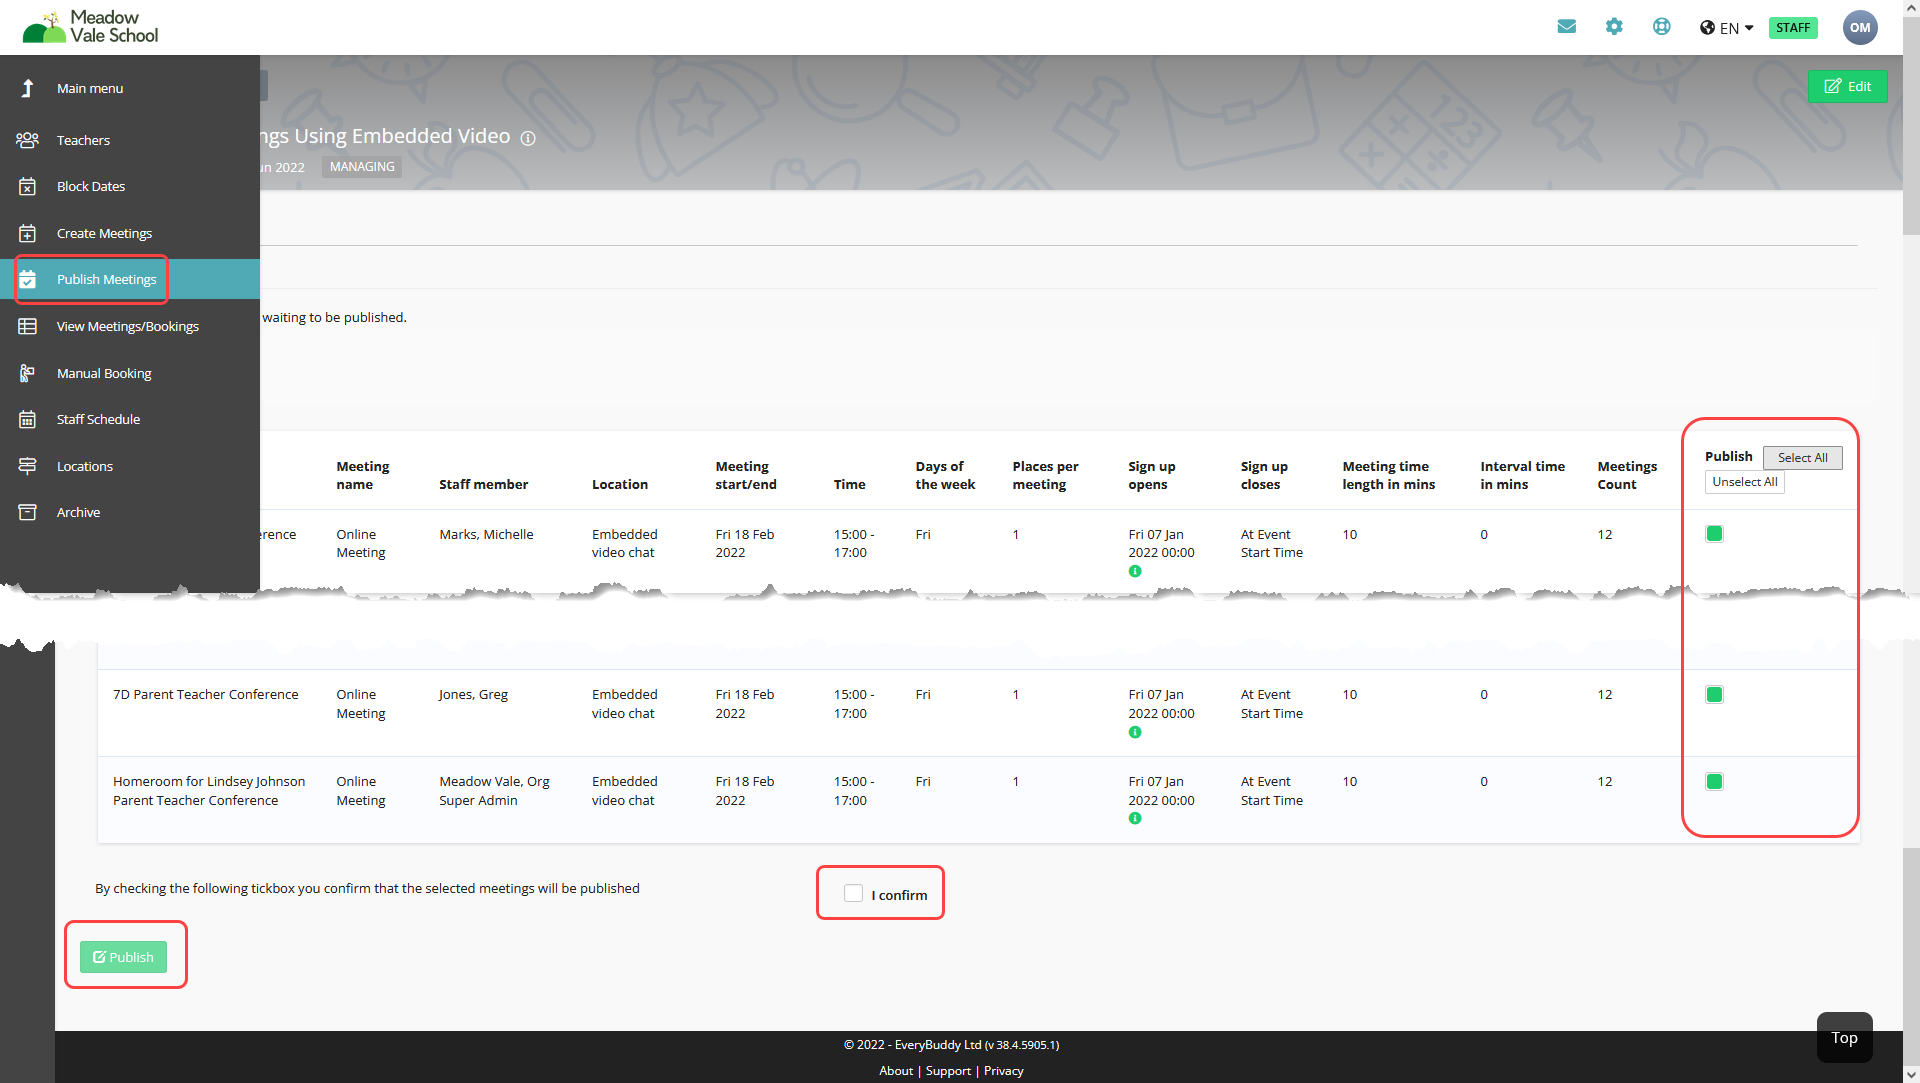Tick the I confirm checkbox
Image resolution: width=1920 pixels, height=1083 pixels.
(x=853, y=893)
